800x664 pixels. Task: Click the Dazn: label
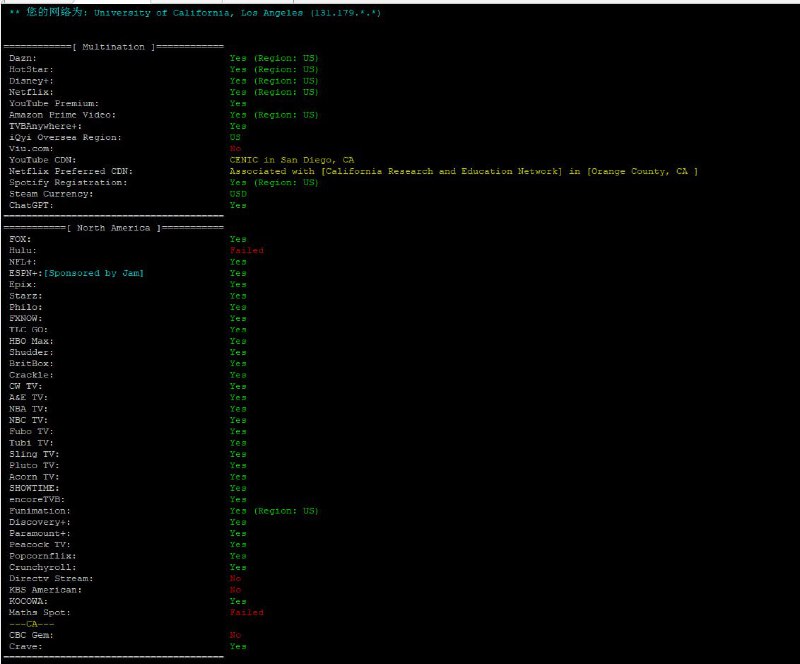(x=23, y=58)
